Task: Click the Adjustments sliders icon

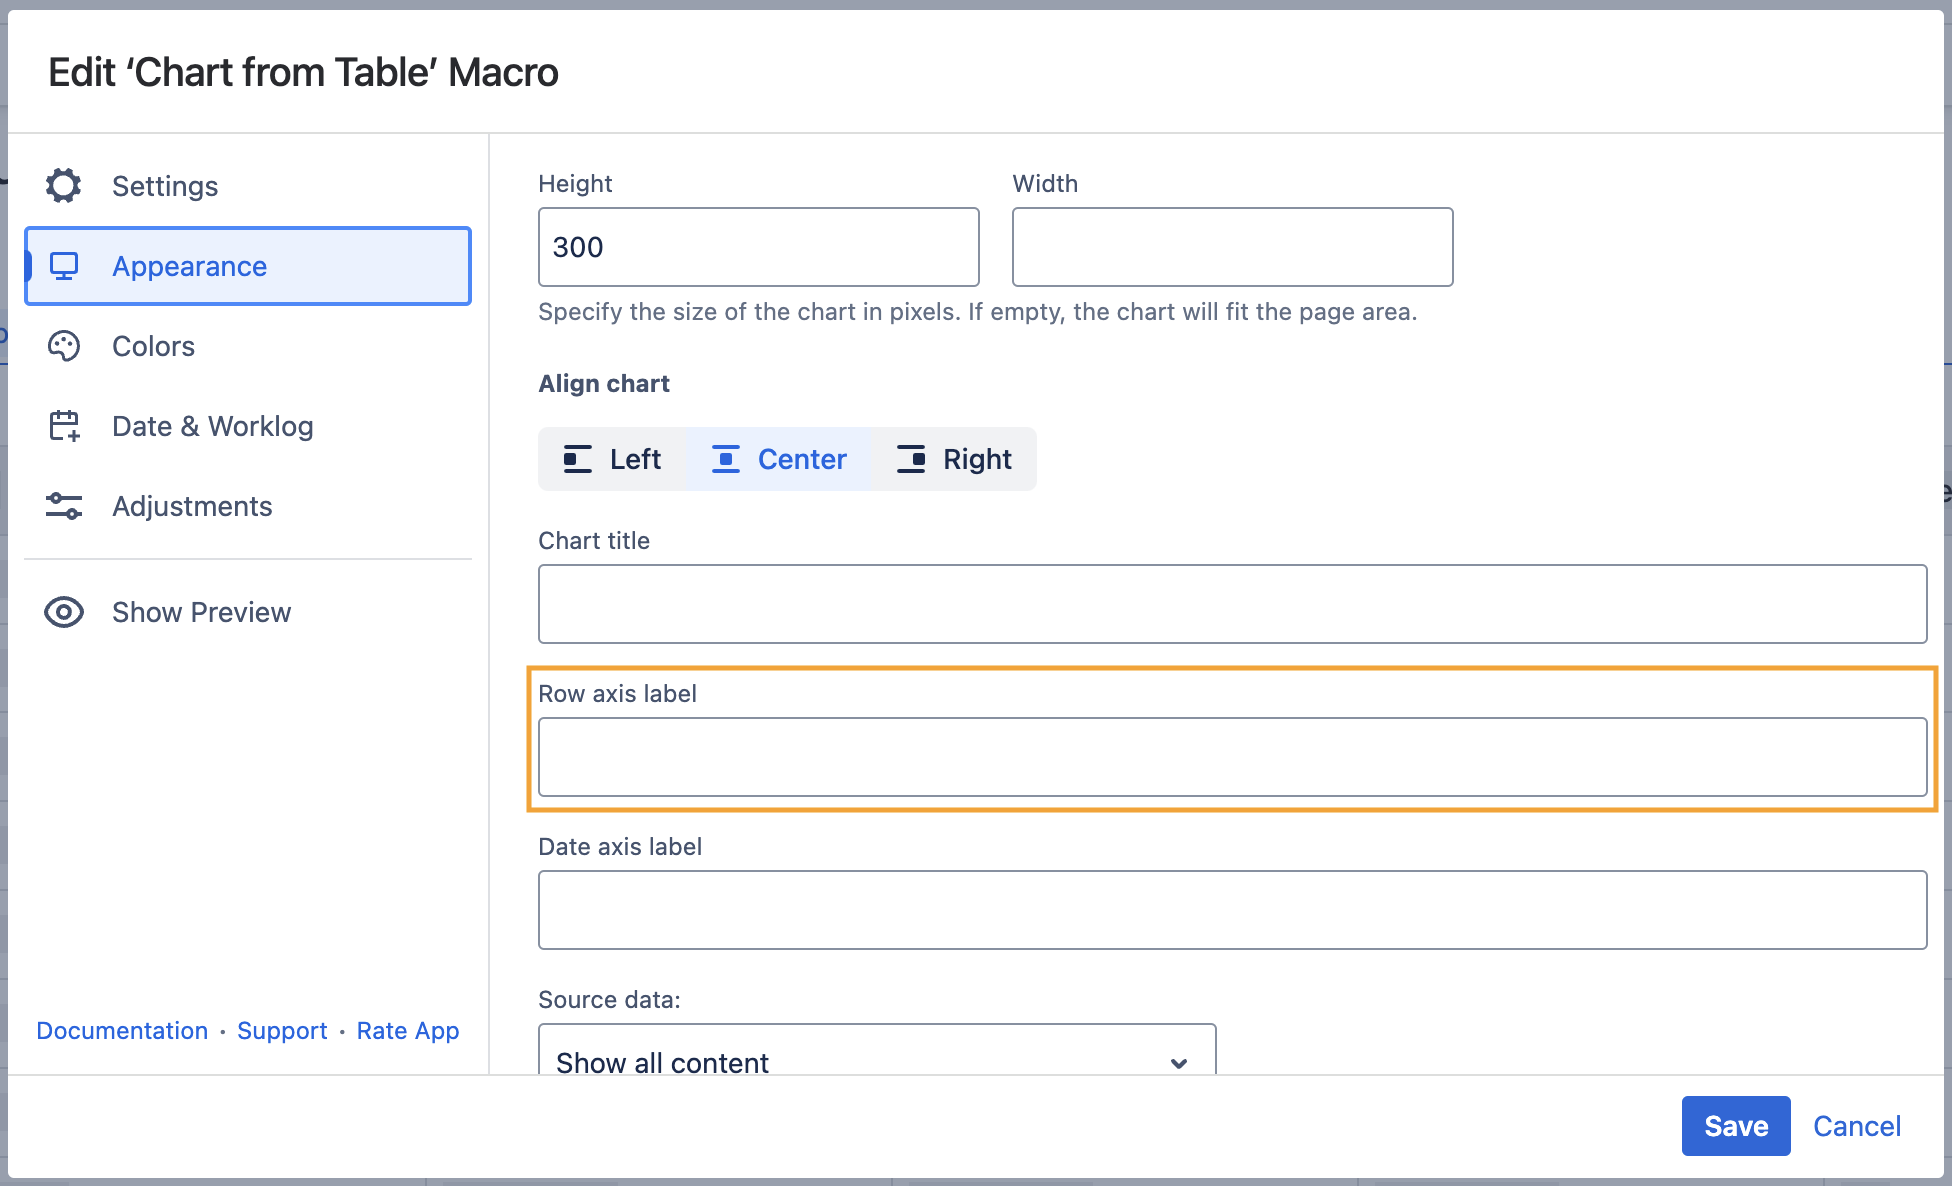Action: pos(64,506)
